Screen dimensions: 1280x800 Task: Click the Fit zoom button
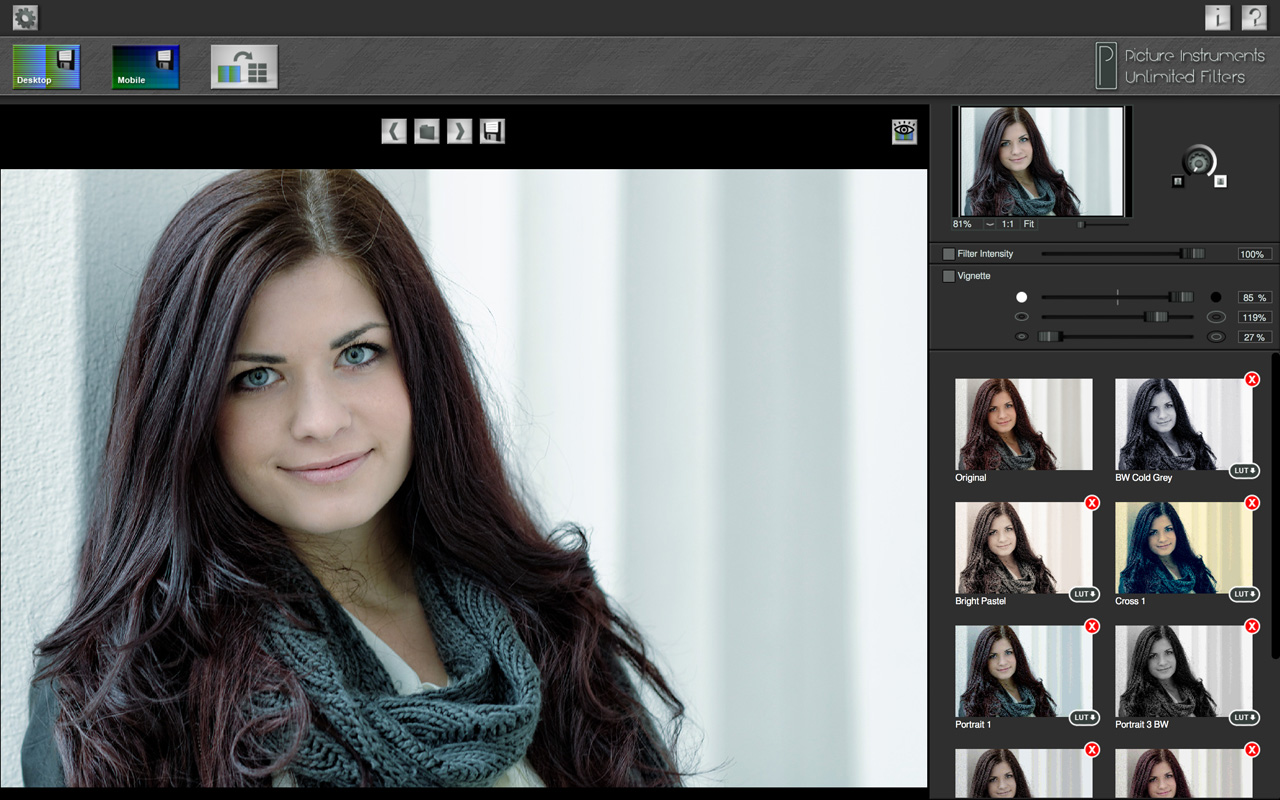[x=1029, y=225]
